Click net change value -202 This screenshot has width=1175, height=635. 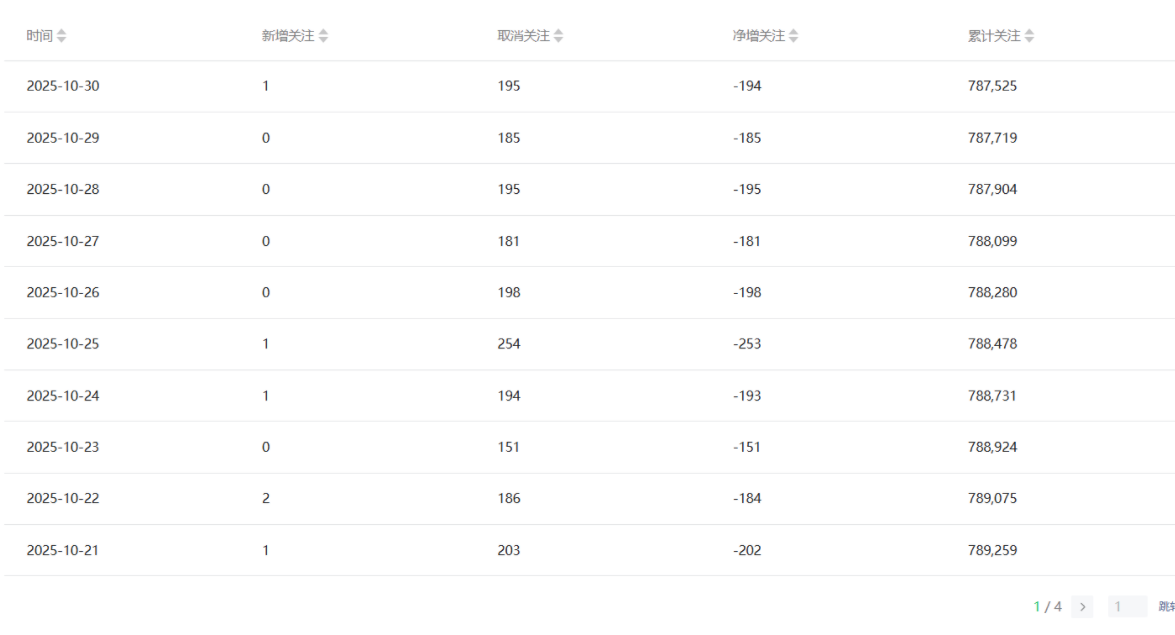(747, 550)
